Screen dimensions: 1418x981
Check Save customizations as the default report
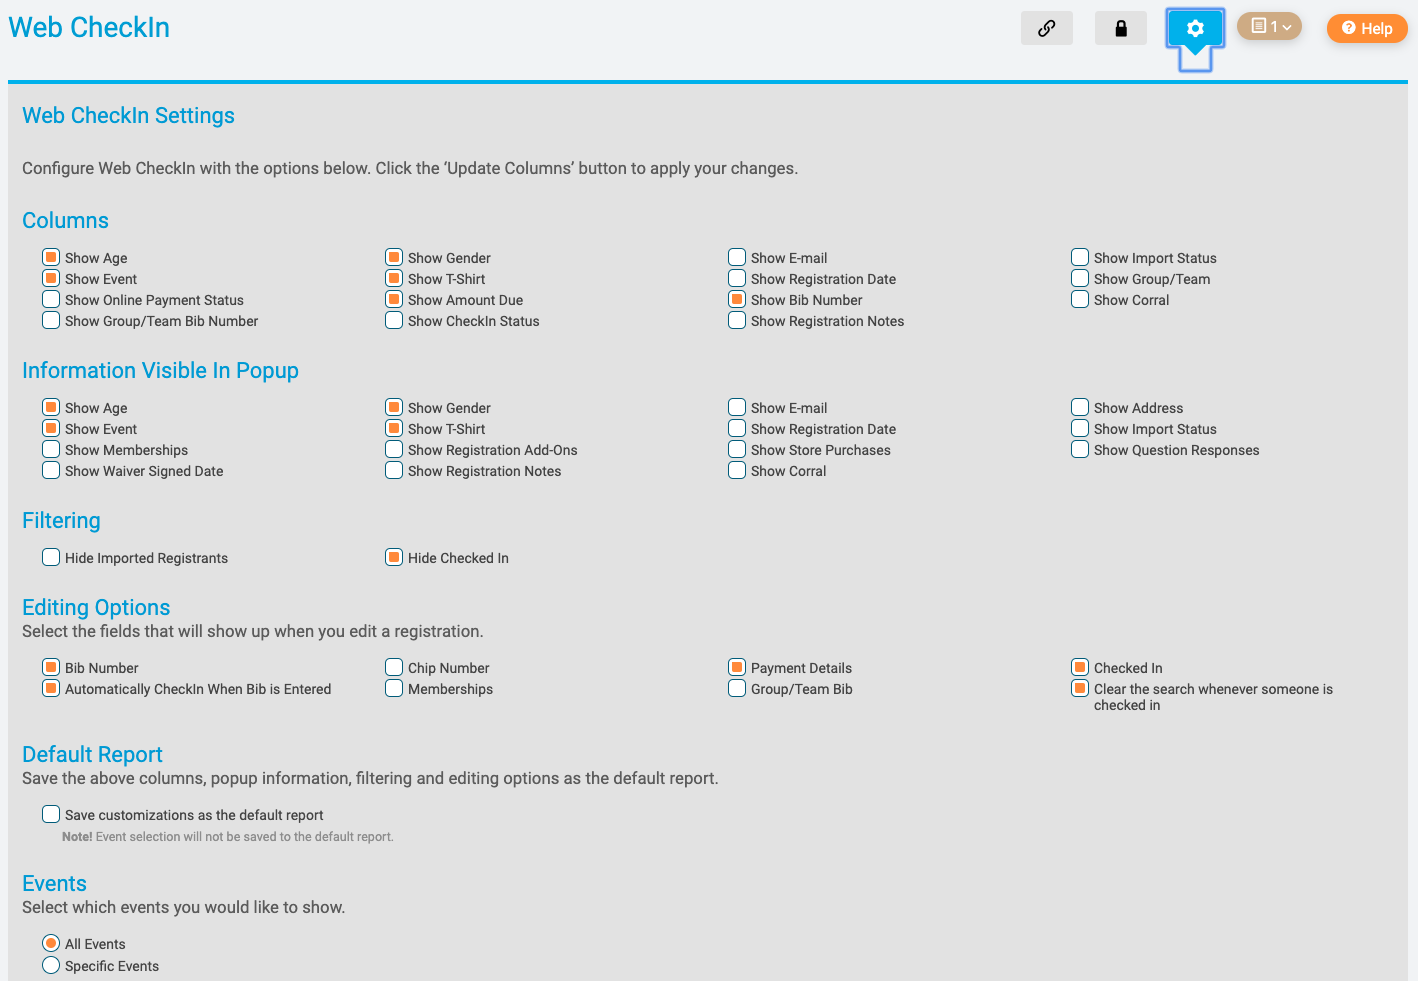click(51, 814)
